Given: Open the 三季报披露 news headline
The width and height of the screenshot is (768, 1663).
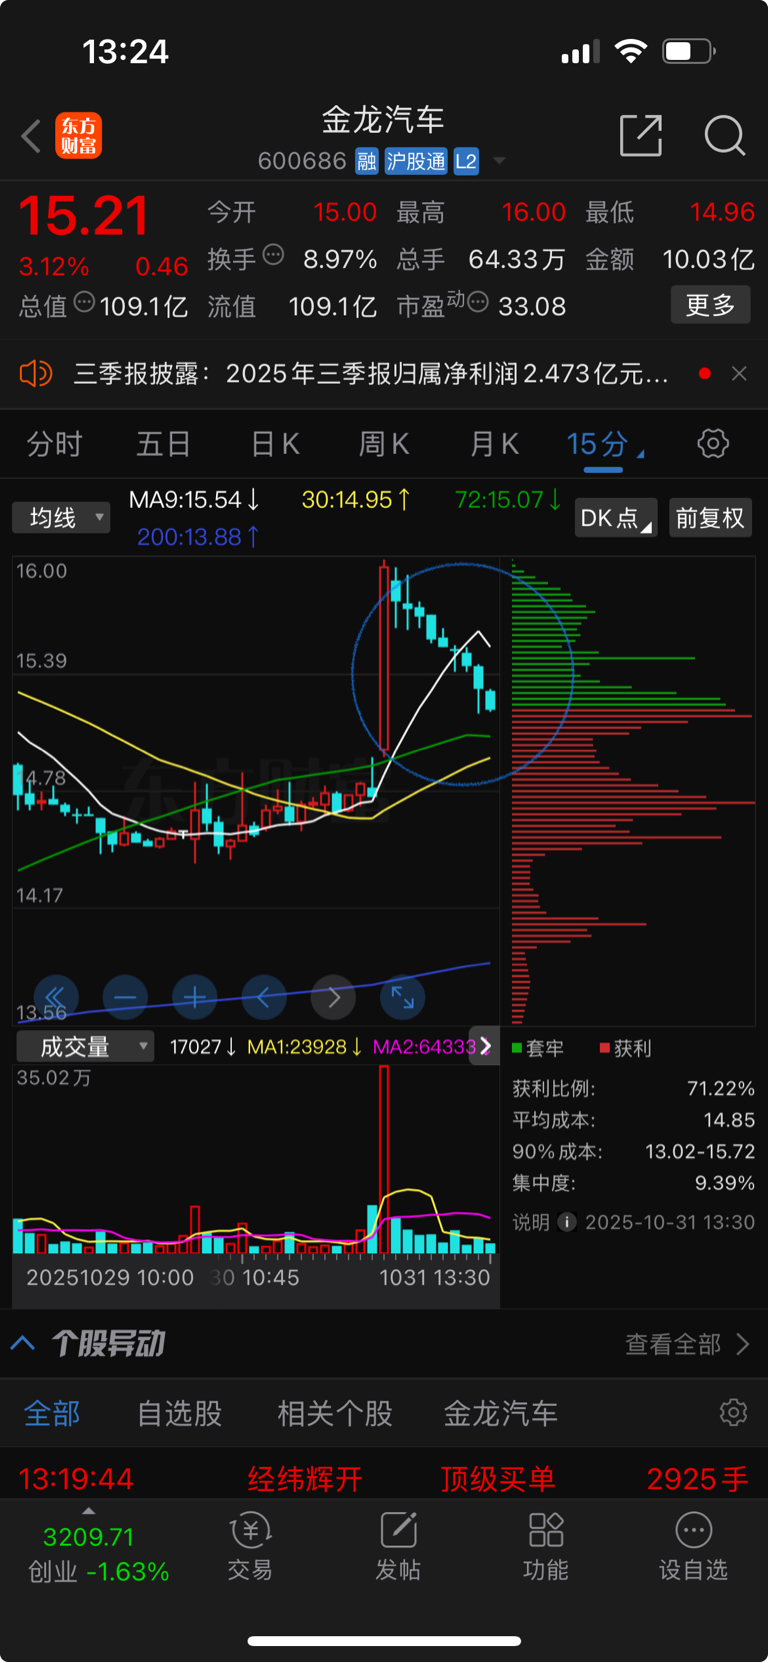Looking at the screenshot, I should [x=370, y=374].
